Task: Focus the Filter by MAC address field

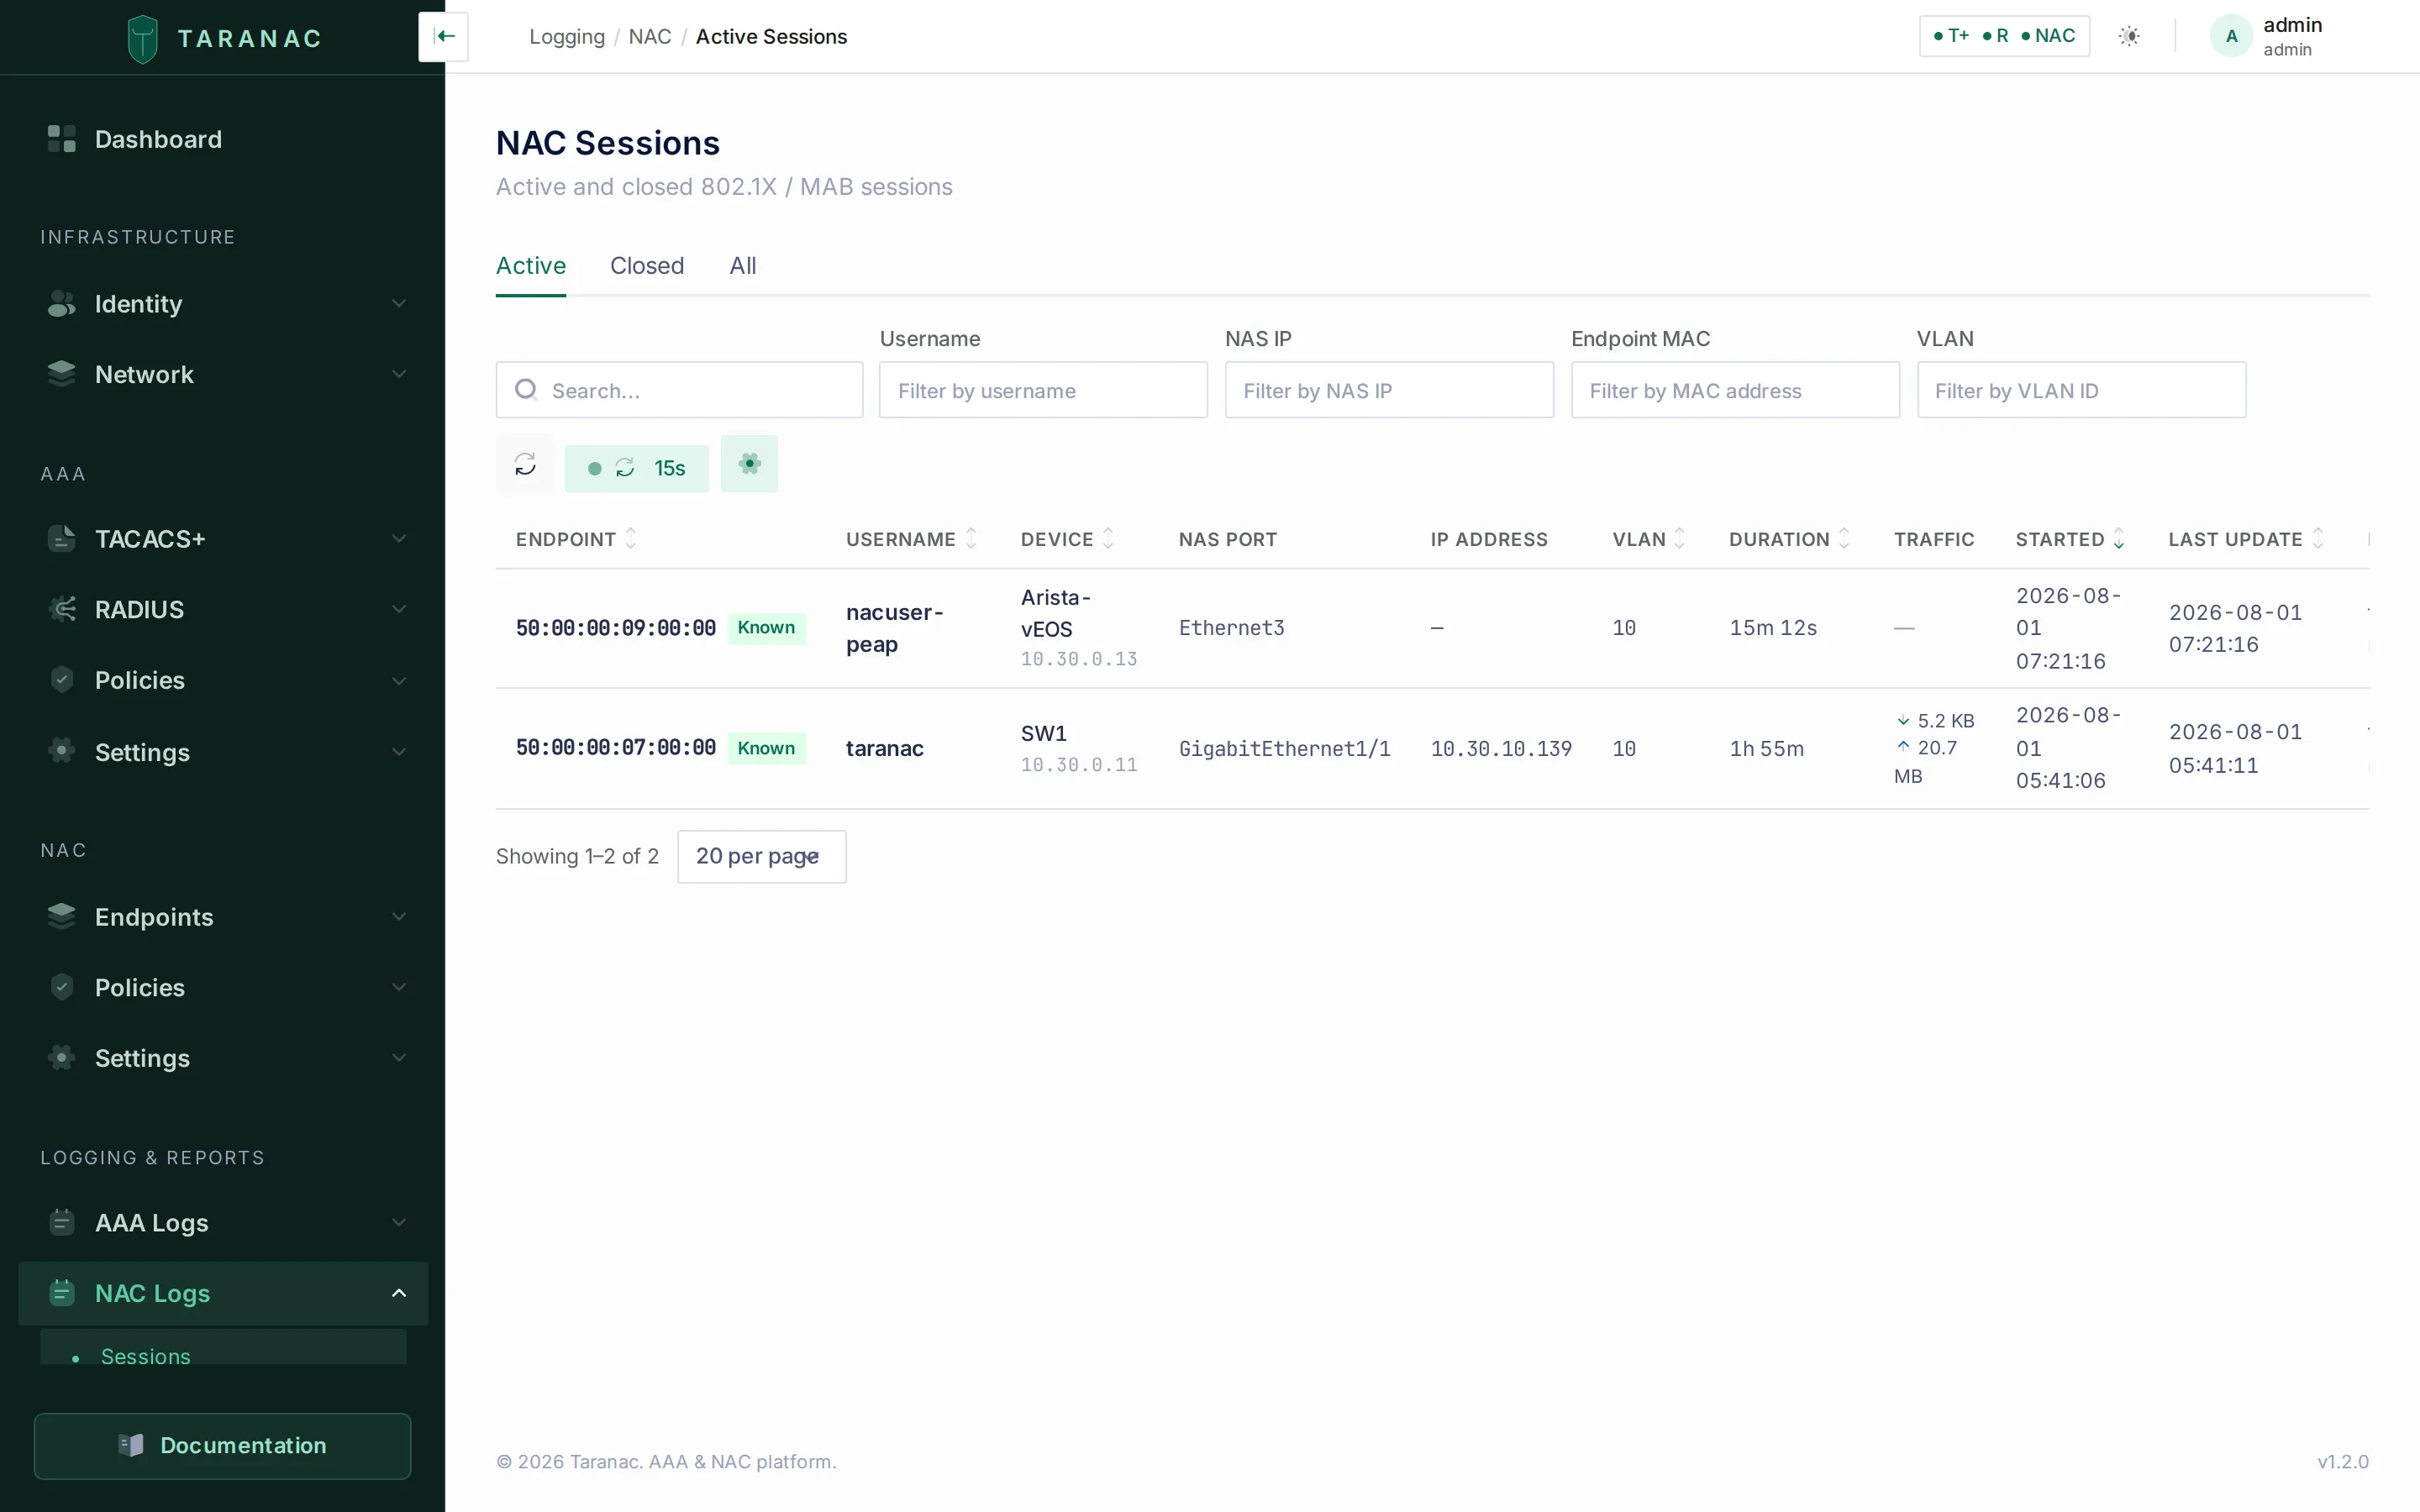Action: point(1735,390)
